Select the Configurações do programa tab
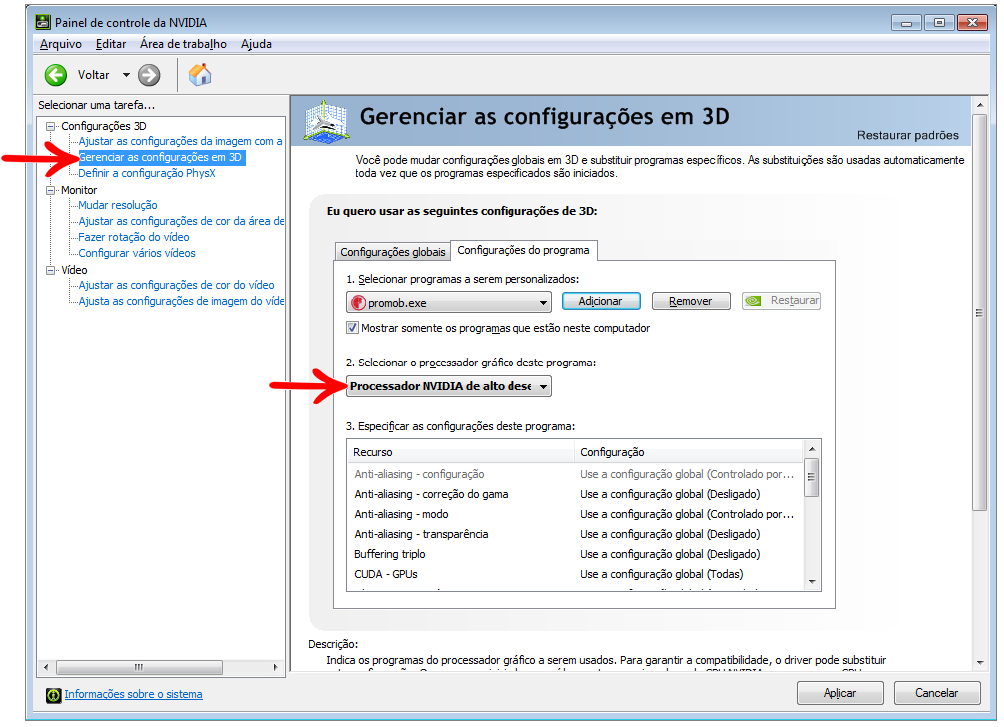The height and width of the screenshot is (727, 1004). [x=523, y=250]
